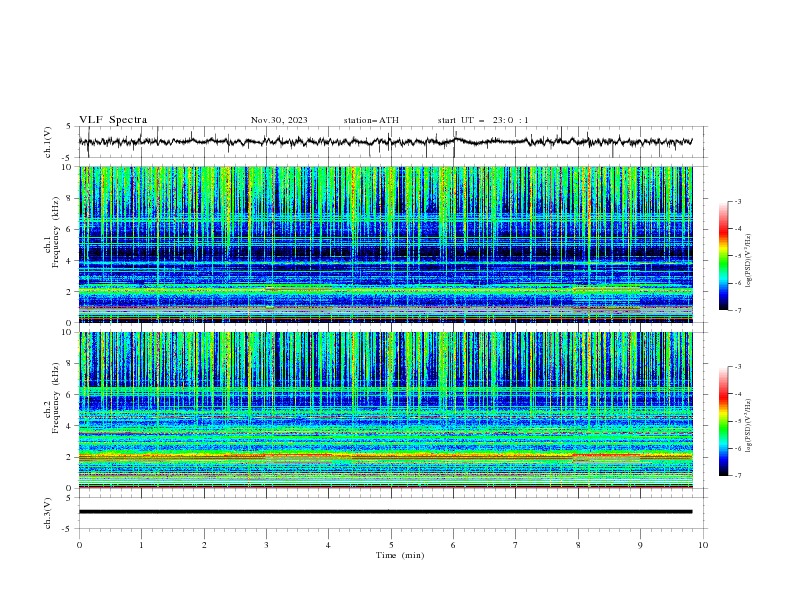The width and height of the screenshot is (792, 612).
Task: Click the 'Time (min)' axis label
Action: [x=400, y=555]
